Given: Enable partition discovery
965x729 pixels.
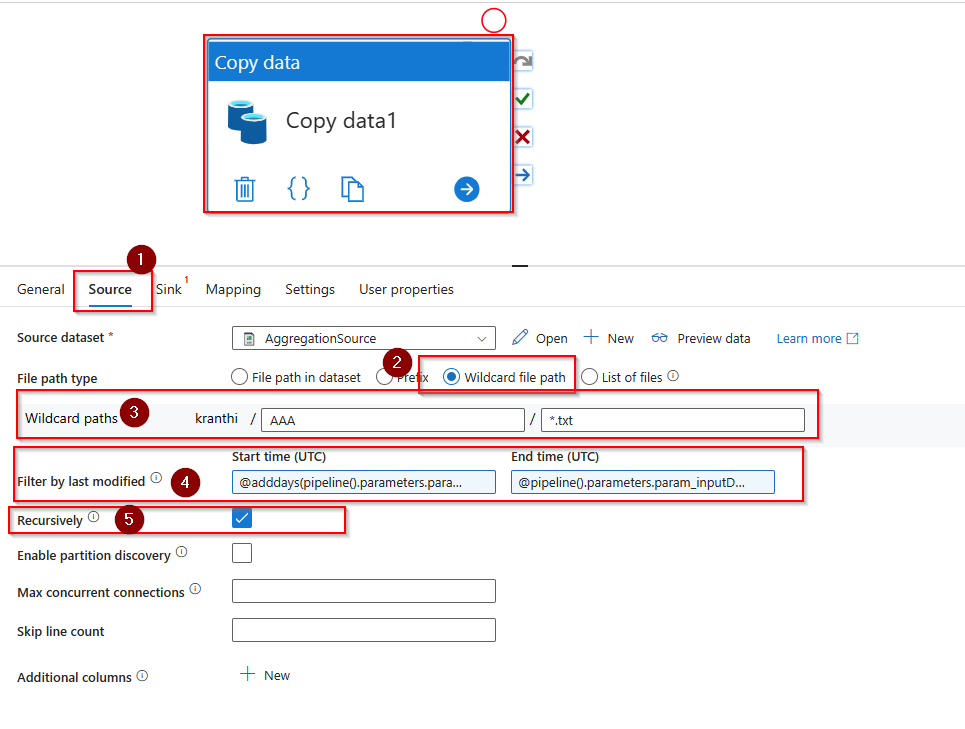Looking at the screenshot, I should tap(240, 555).
